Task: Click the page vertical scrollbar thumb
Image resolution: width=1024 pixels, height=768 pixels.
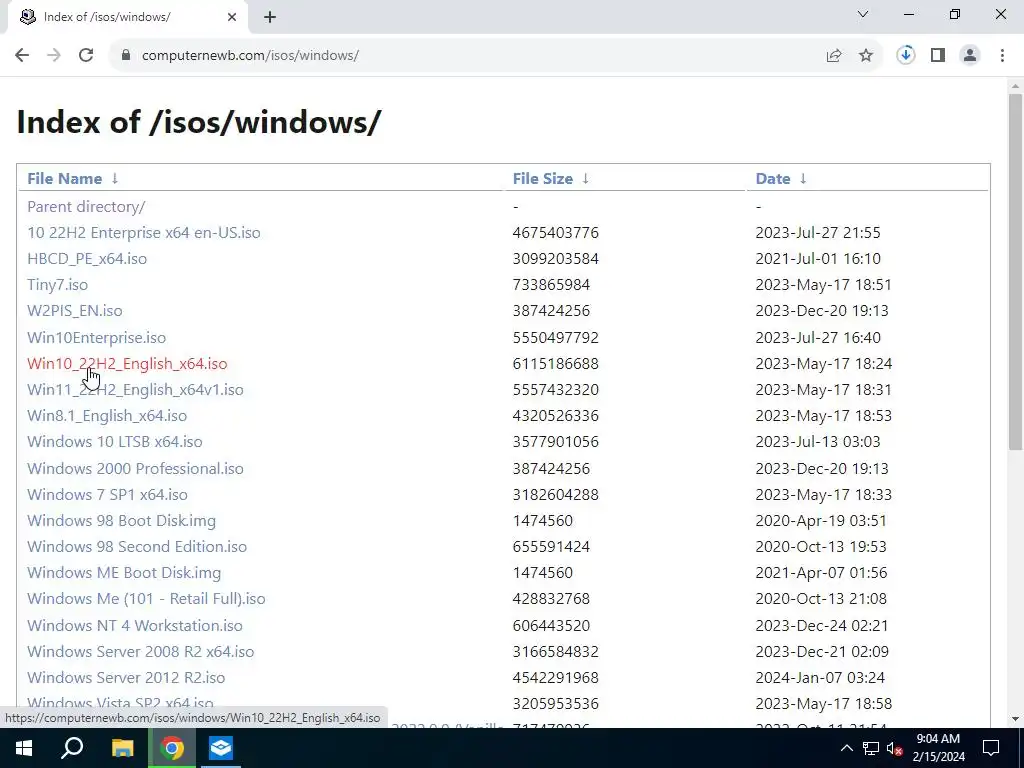Action: 1016,272
